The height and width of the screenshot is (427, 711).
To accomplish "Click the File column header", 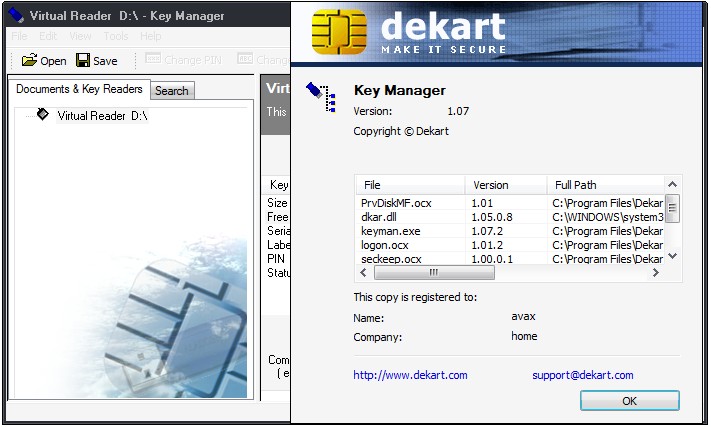I will (410, 185).
